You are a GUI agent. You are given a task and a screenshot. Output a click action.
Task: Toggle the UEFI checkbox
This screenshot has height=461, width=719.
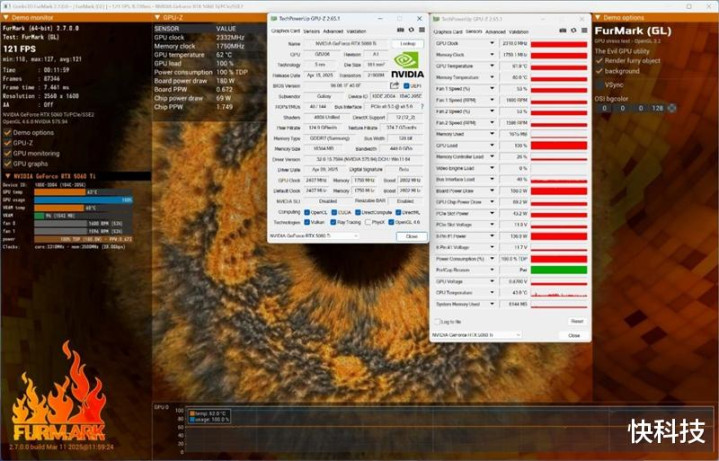406,86
